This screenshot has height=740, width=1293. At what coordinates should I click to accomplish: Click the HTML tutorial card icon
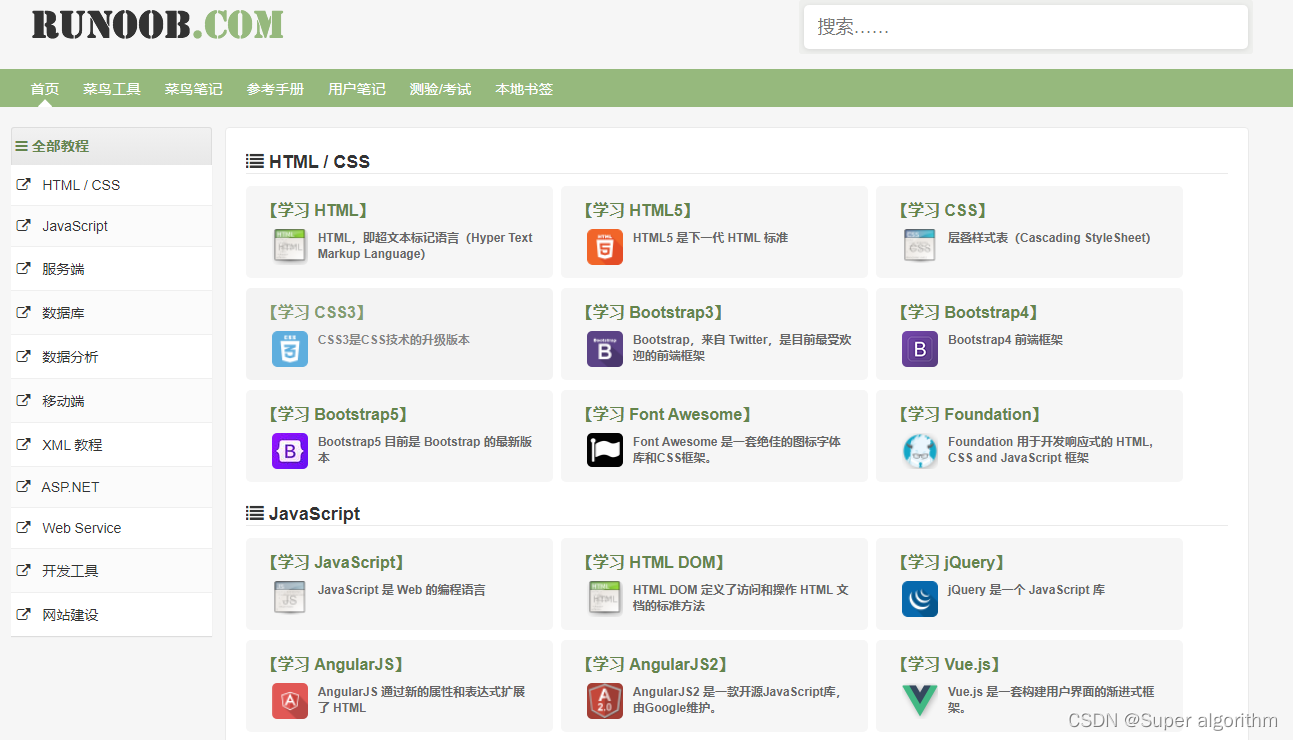[290, 247]
